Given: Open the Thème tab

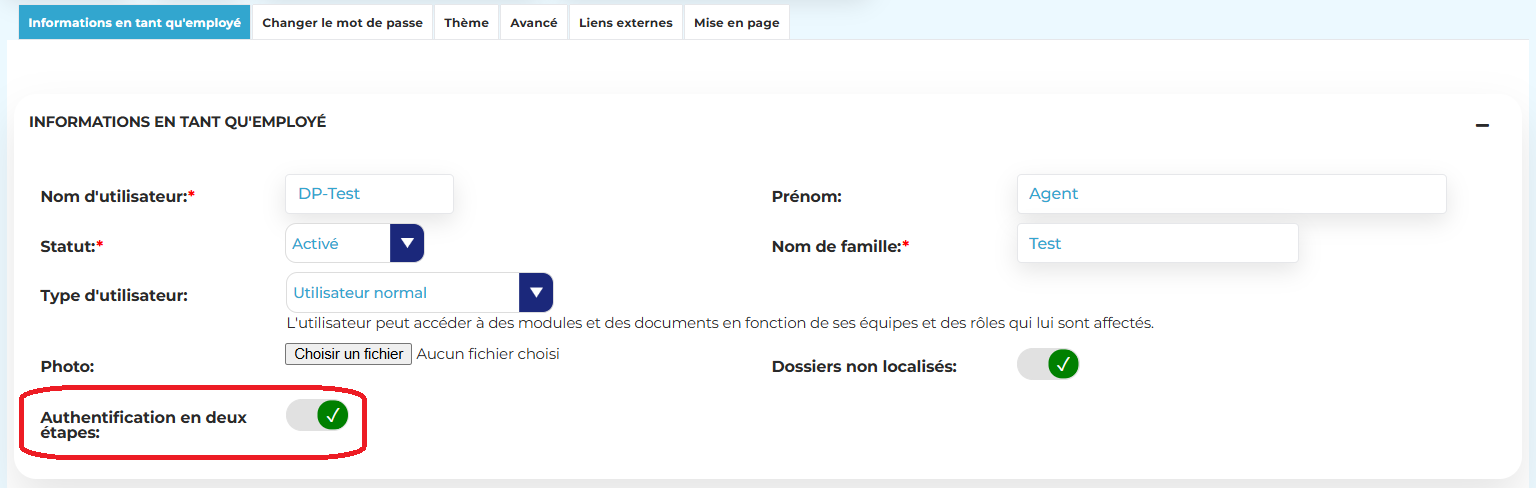Looking at the screenshot, I should coord(466,22).
